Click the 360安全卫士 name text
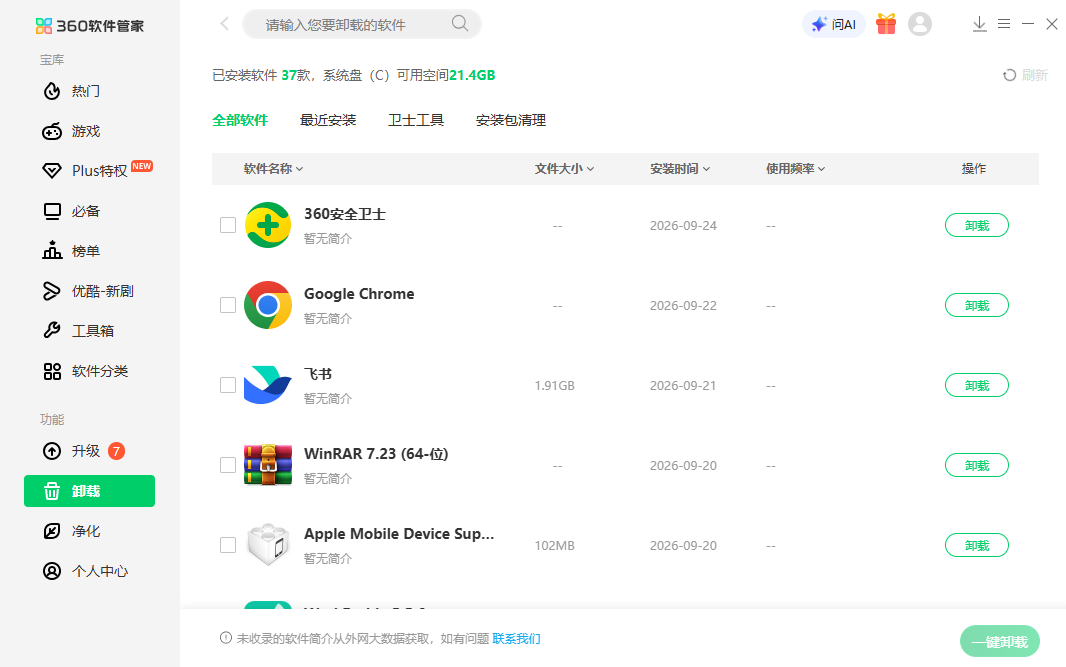1066x667 pixels. (x=345, y=214)
